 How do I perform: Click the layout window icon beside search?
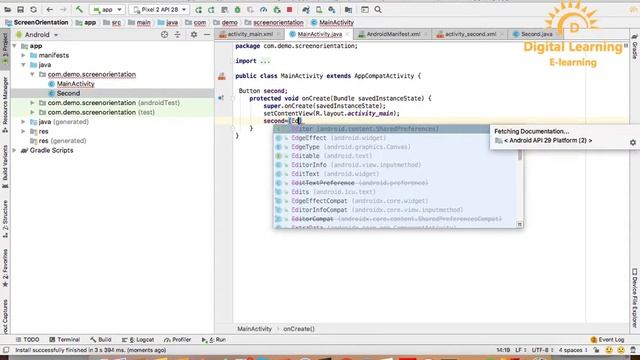(364, 9)
